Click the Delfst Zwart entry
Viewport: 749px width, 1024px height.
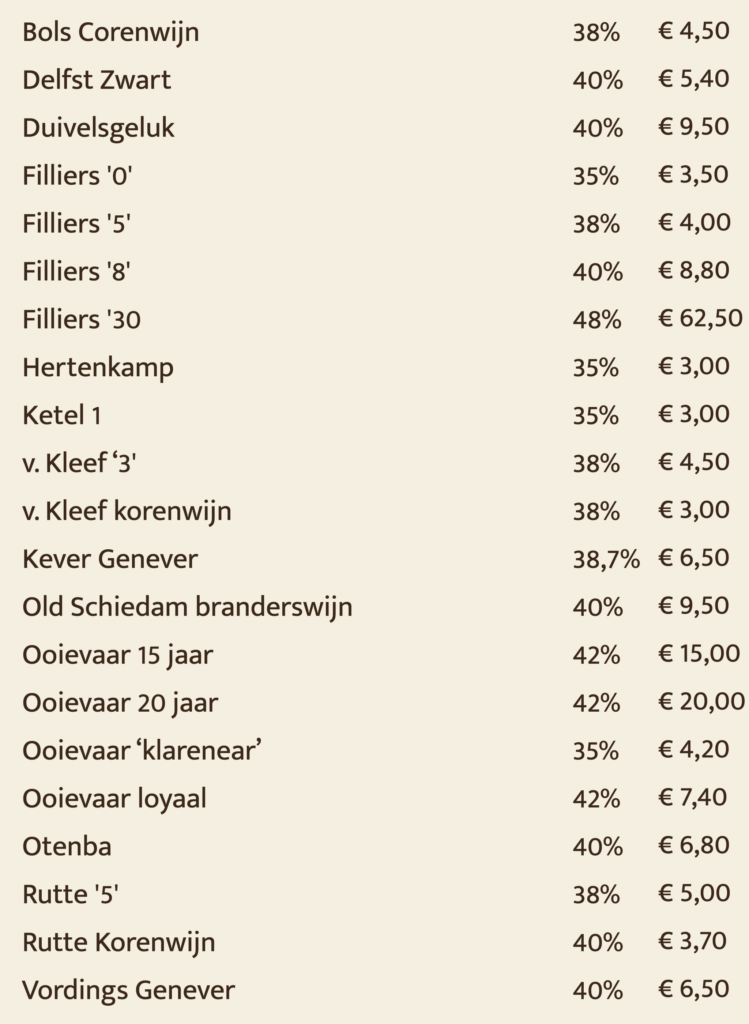(x=97, y=80)
